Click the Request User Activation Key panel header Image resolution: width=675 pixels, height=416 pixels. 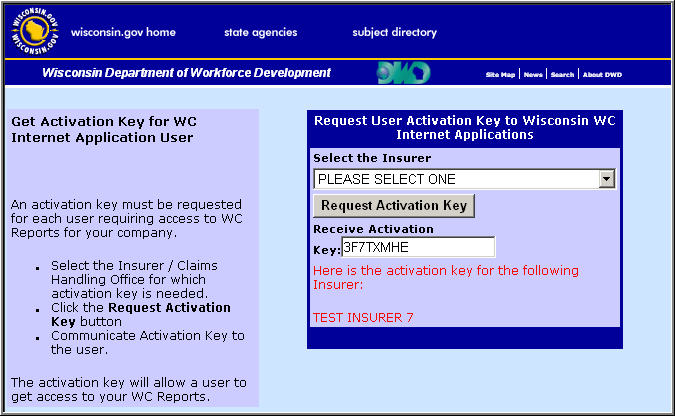[465, 127]
